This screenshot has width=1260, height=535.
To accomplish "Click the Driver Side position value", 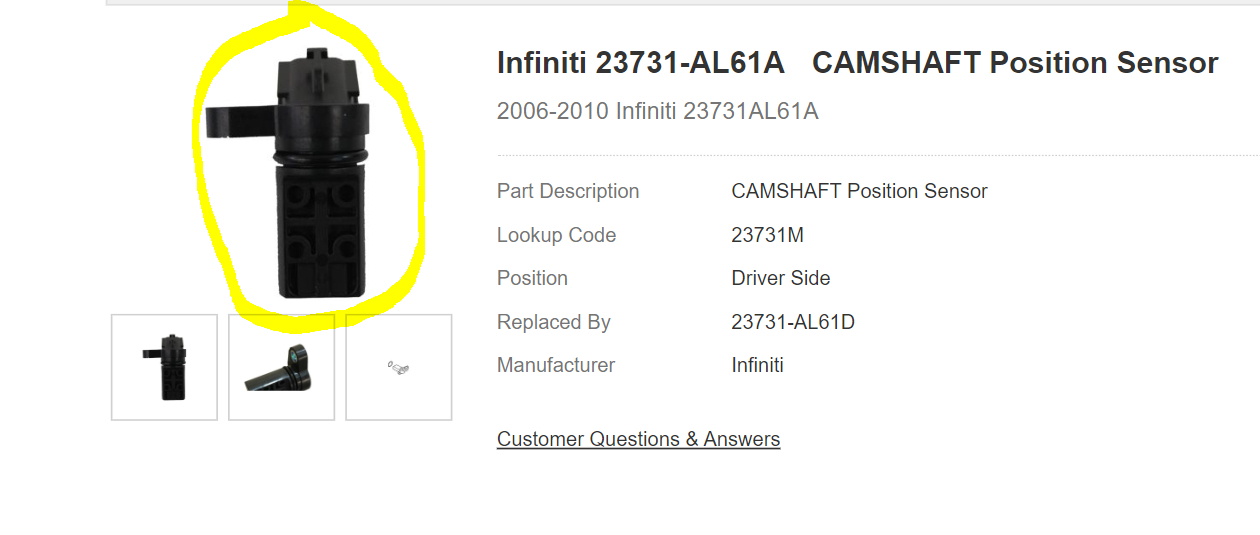I will pyautogui.click(x=780, y=278).
